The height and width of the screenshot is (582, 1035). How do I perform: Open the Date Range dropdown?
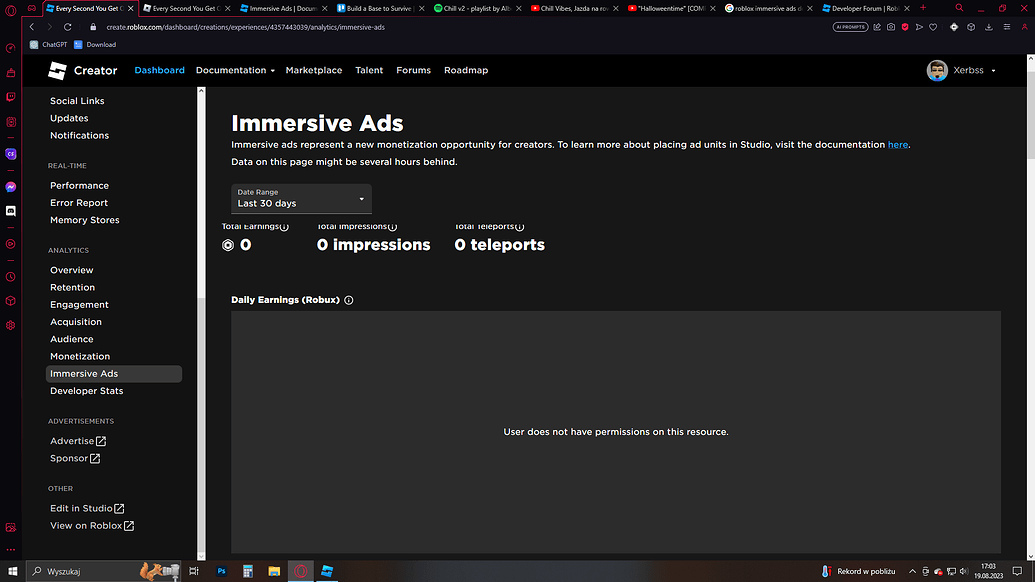click(x=301, y=199)
